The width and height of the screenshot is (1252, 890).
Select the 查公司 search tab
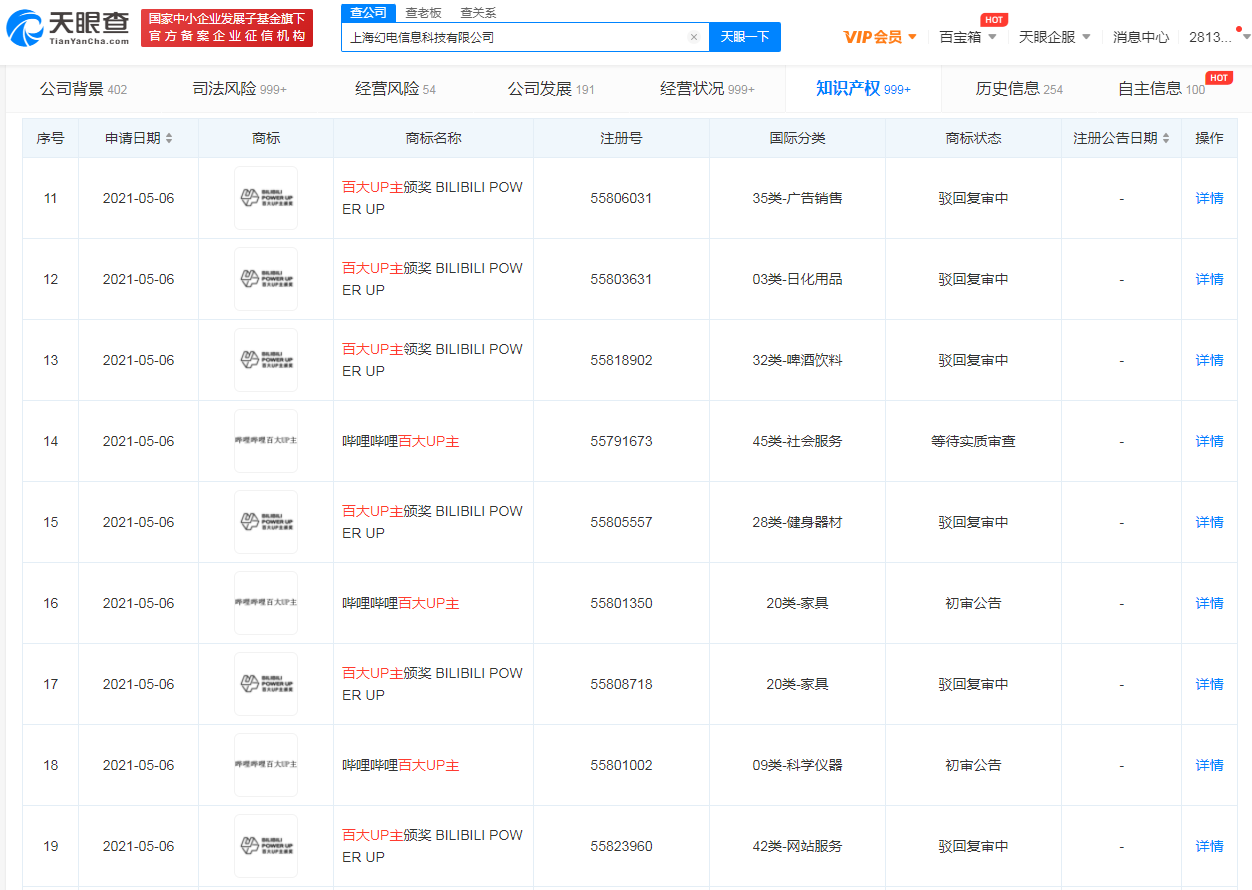(368, 12)
